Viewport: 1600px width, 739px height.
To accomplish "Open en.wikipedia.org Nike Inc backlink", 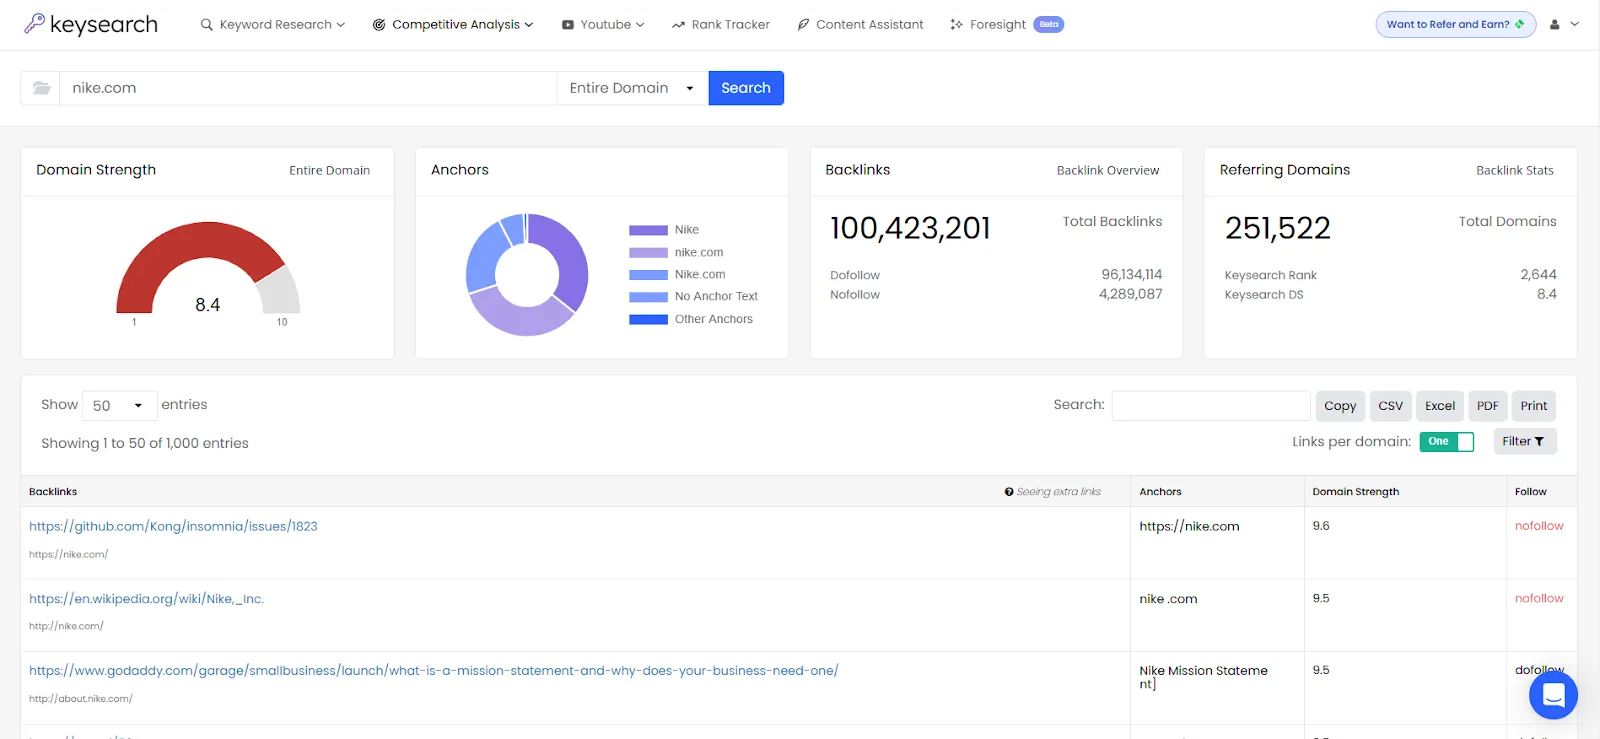I will coord(146,599).
